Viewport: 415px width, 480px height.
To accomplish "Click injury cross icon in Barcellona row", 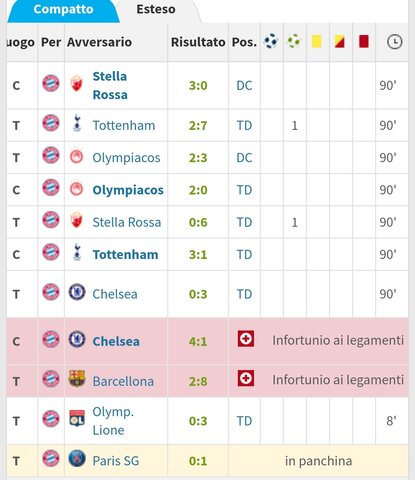I will [246, 378].
